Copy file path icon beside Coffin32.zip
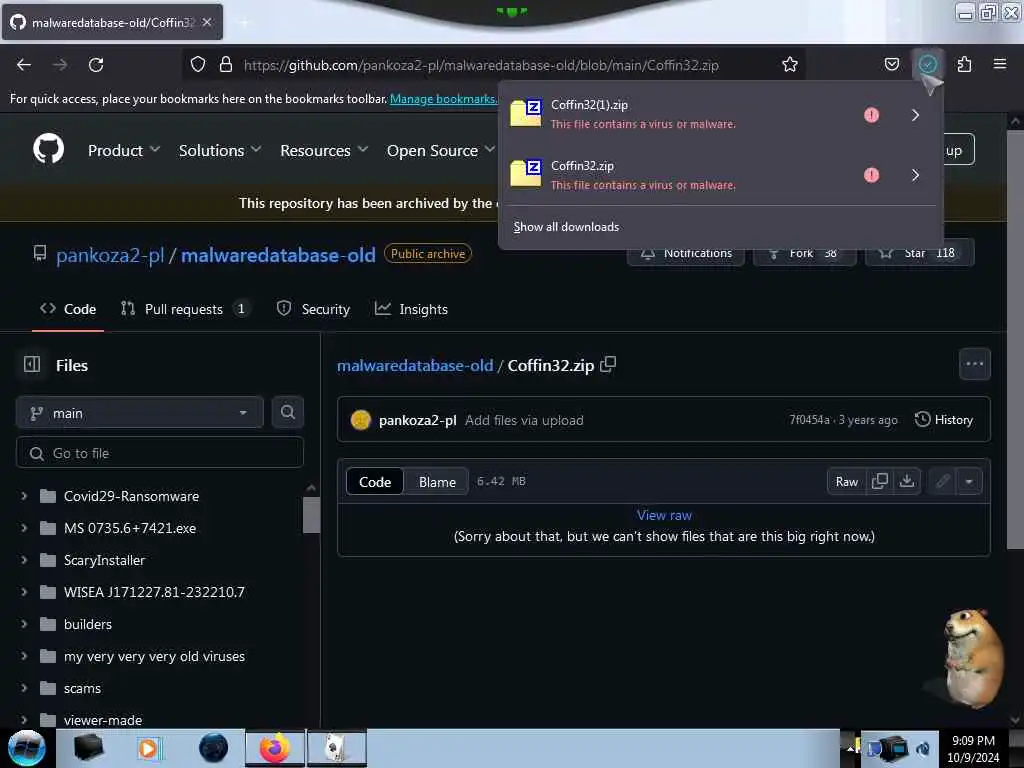The height and width of the screenshot is (768, 1024). (608, 364)
